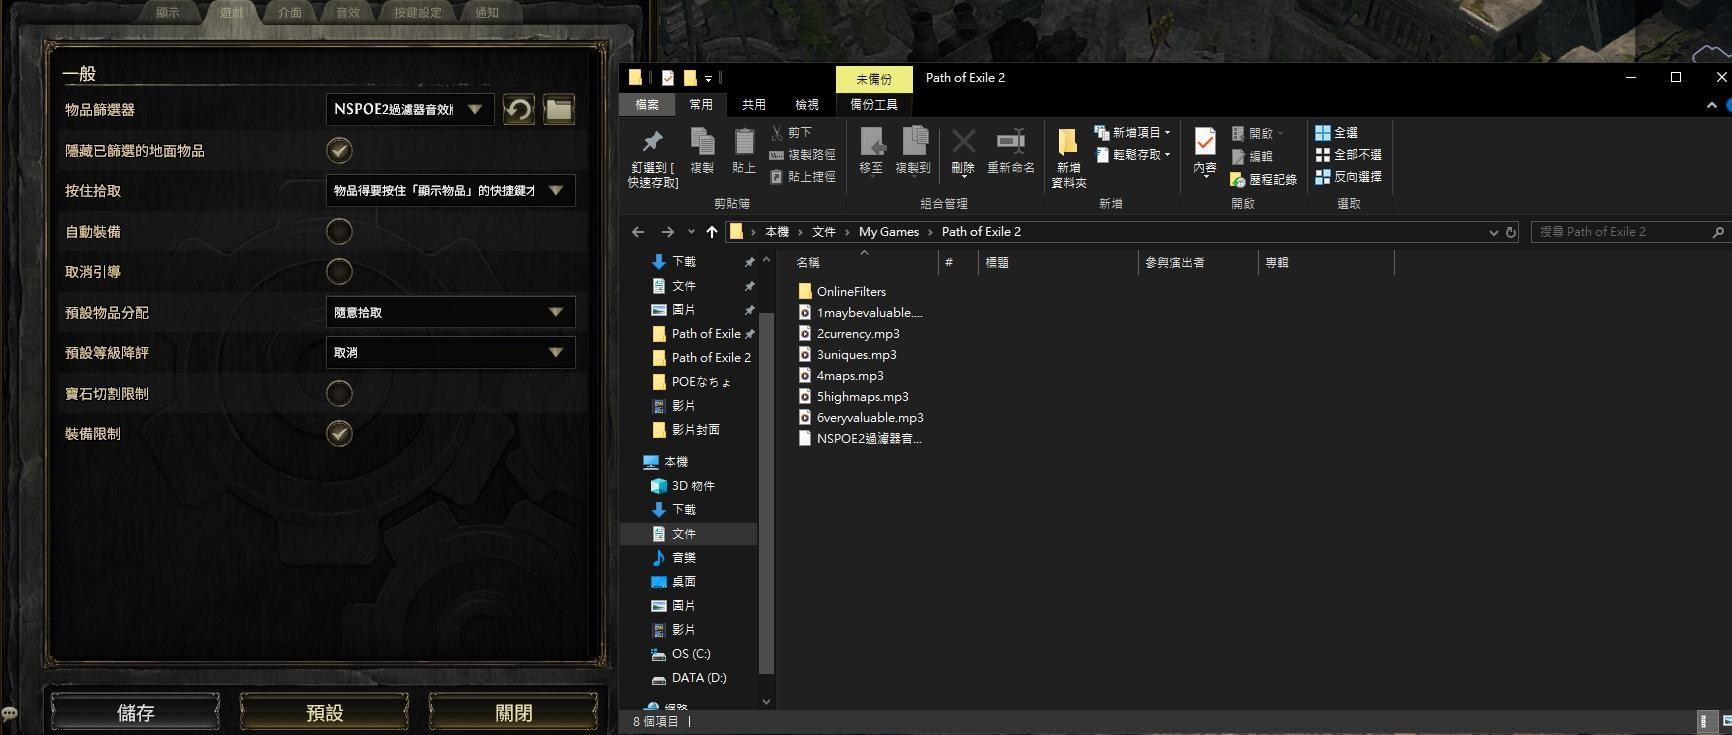Open History (歷程記錄) in ribbon

(1264, 179)
